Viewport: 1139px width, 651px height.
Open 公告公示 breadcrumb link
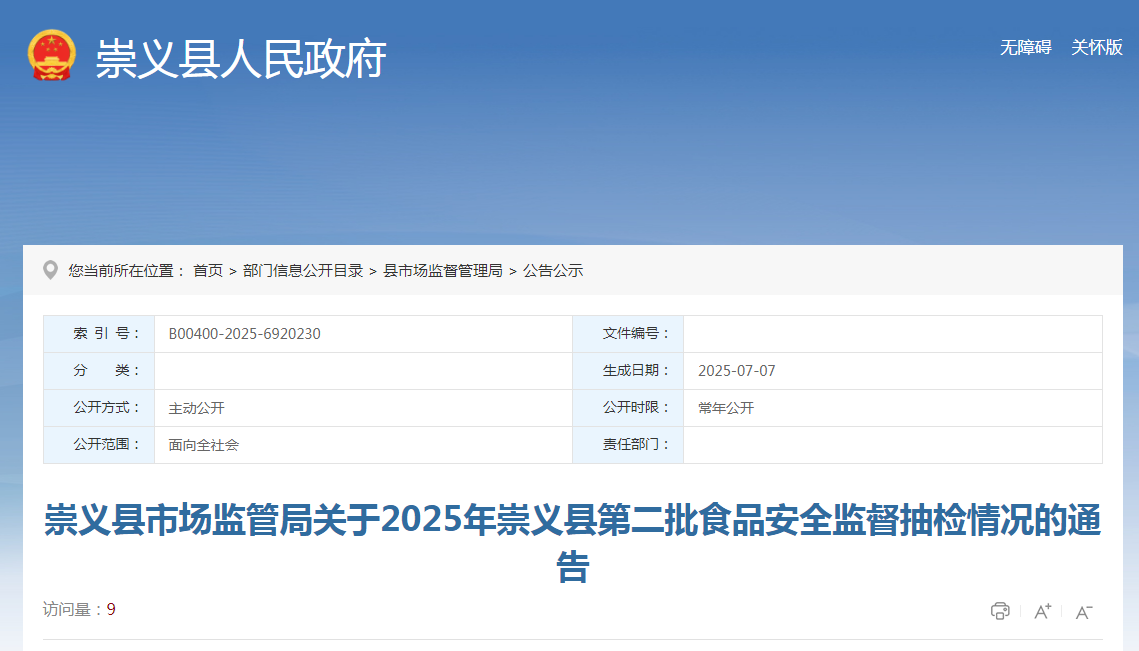(x=553, y=271)
